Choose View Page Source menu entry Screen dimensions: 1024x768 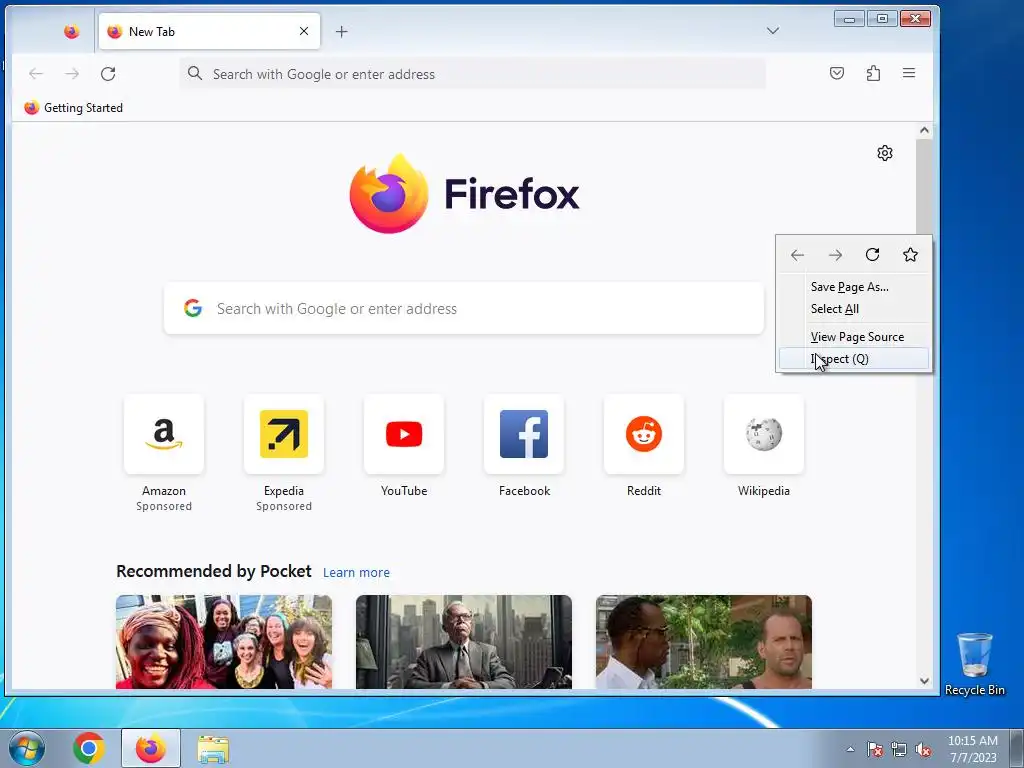854,337
